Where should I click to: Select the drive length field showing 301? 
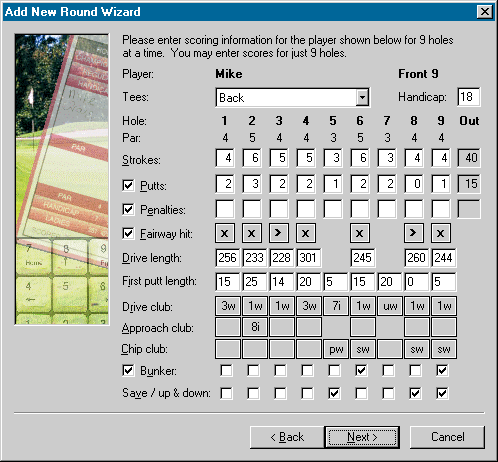(309, 258)
